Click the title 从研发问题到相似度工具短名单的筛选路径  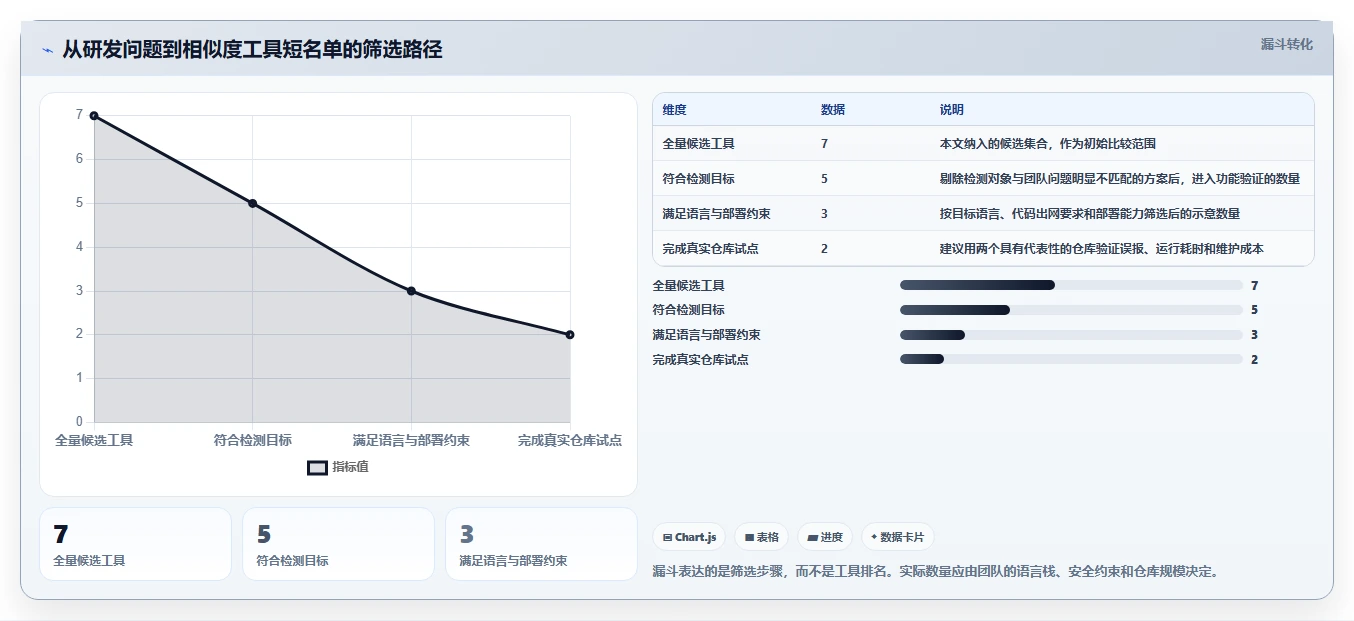coord(252,49)
